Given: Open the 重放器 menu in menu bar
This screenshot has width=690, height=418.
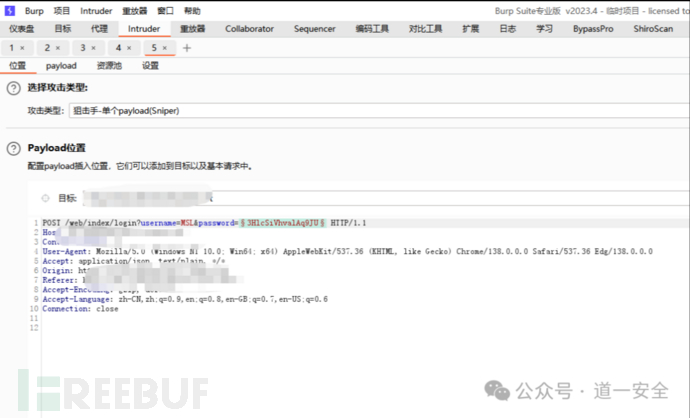Looking at the screenshot, I should (135, 11).
